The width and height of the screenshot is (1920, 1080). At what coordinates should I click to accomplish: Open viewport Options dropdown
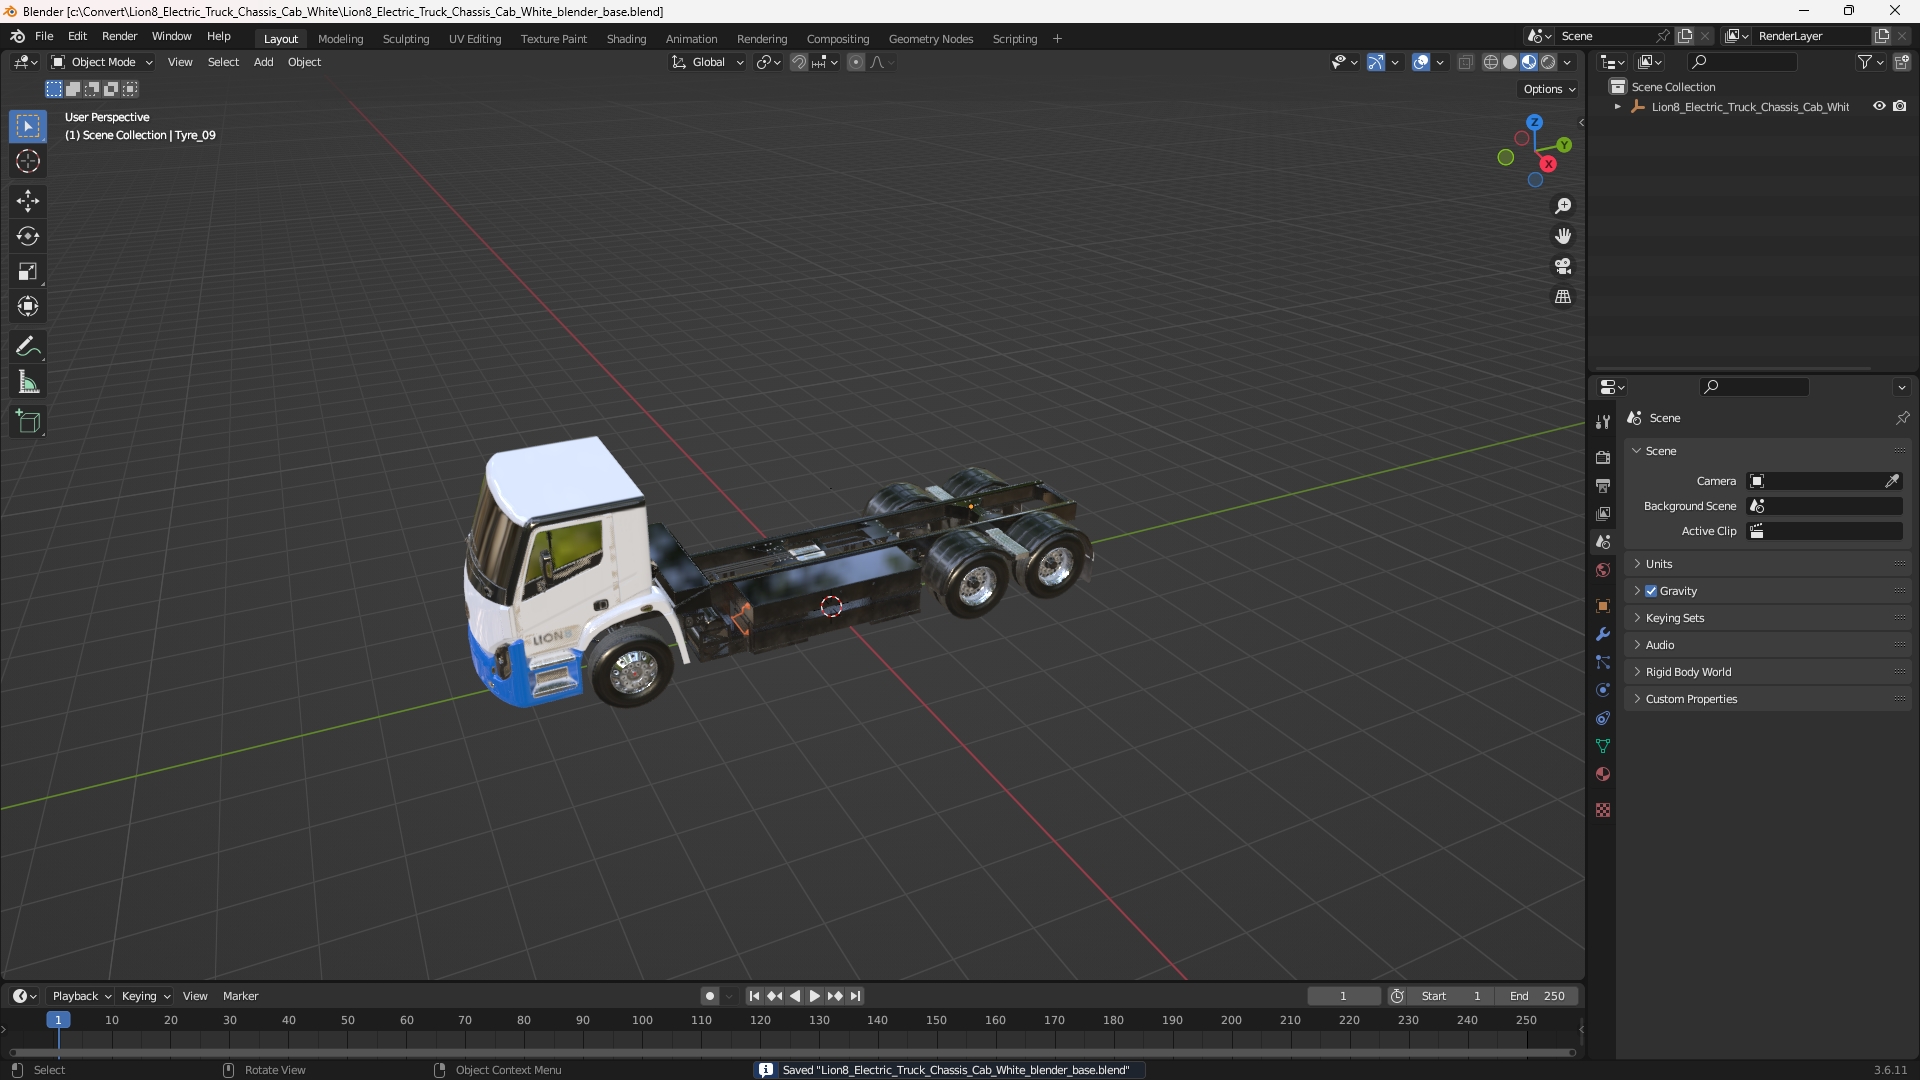1549,89
